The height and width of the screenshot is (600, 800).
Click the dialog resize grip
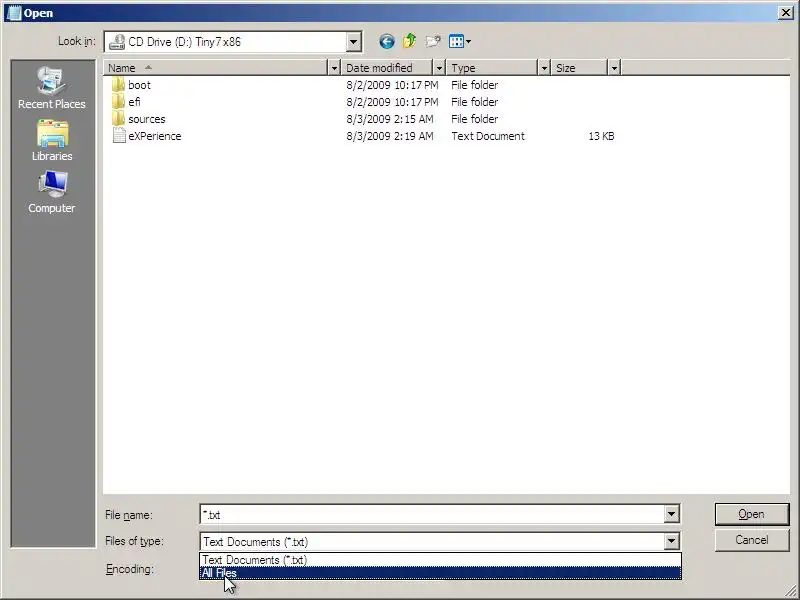coord(790,590)
